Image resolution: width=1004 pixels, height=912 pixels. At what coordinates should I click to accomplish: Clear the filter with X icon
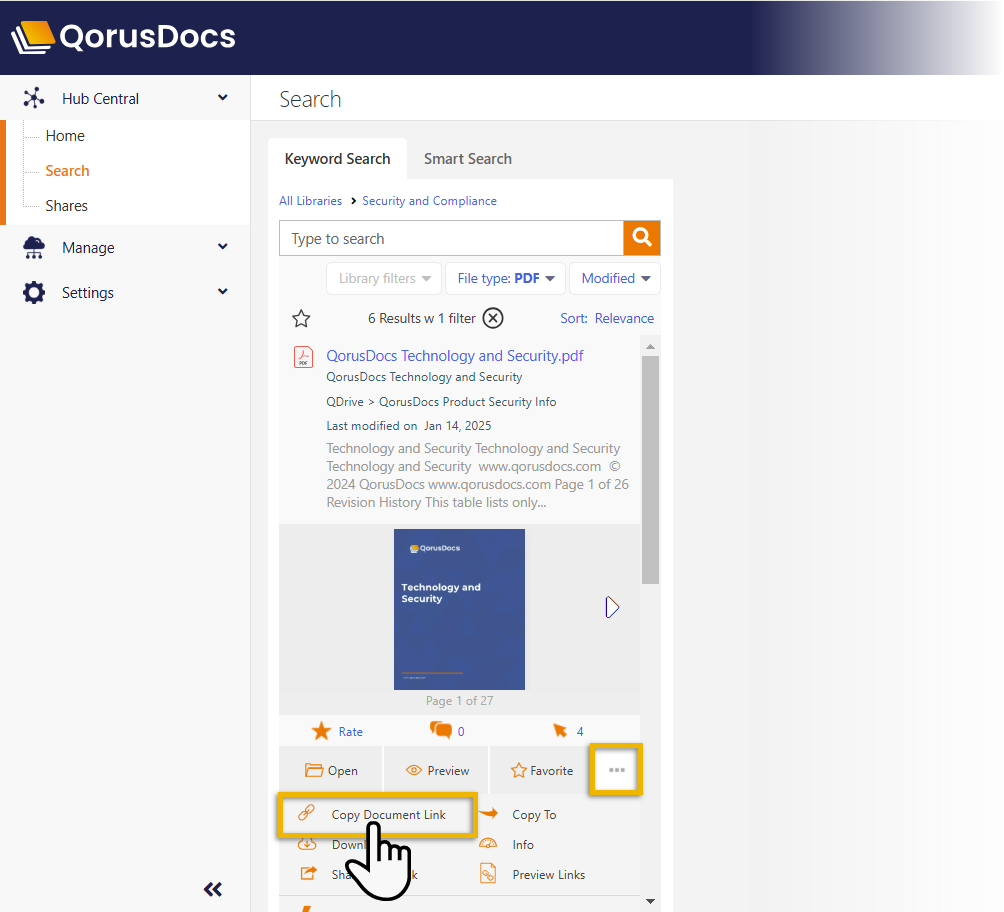click(492, 318)
